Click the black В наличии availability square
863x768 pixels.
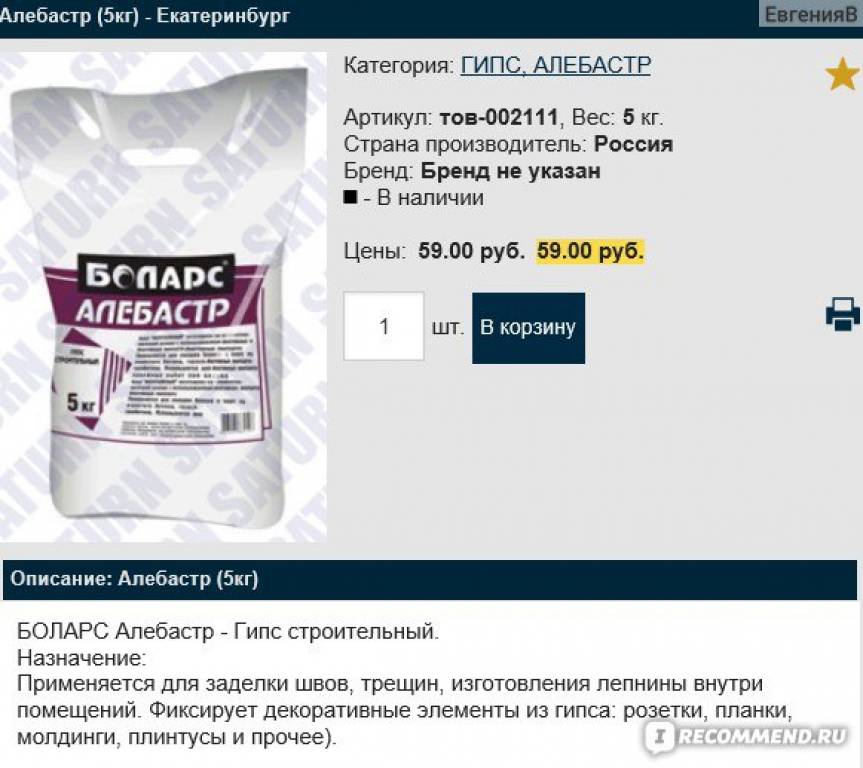pos(350,197)
